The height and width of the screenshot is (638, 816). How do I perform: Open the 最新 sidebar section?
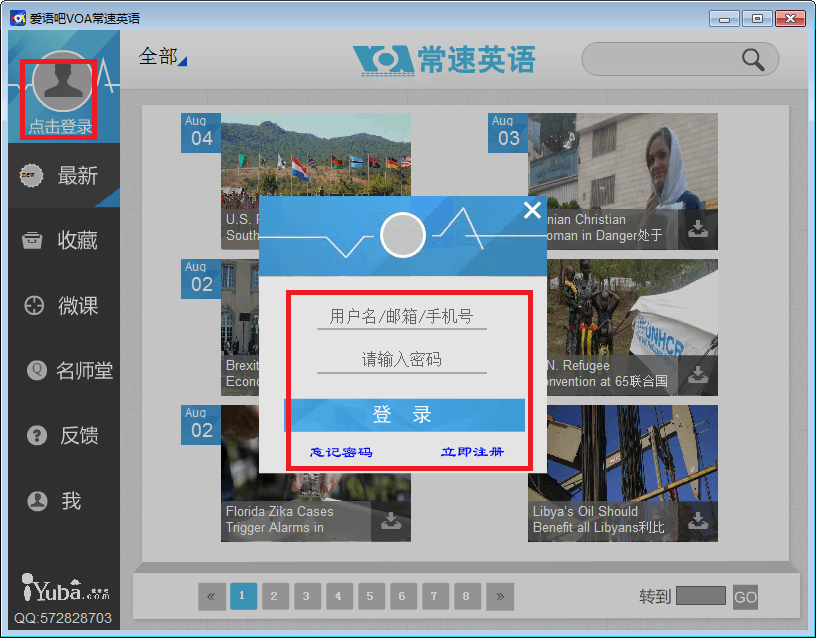(64, 176)
